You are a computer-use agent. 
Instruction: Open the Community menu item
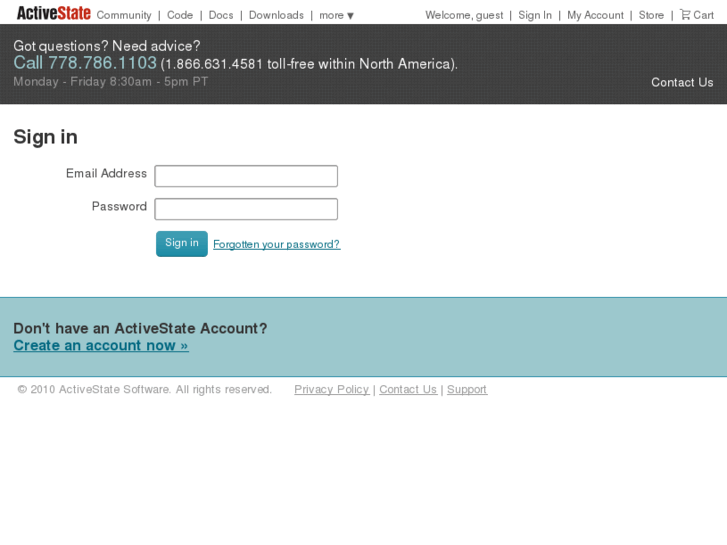124,15
